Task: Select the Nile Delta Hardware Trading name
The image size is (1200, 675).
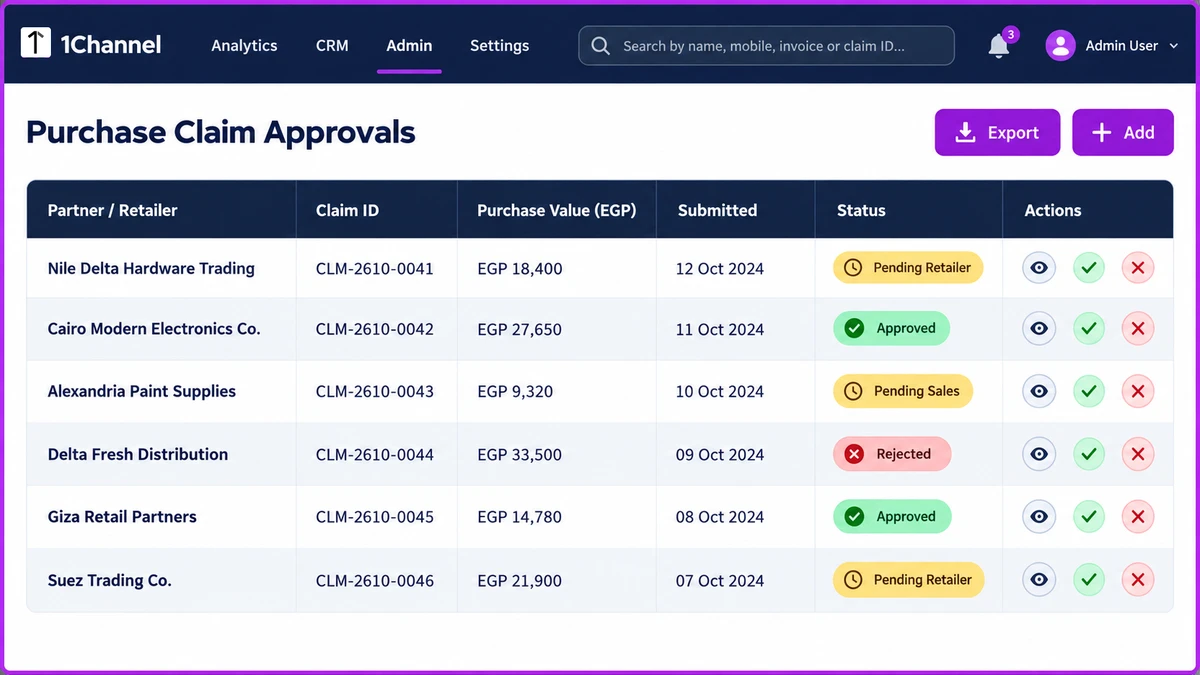Action: (x=151, y=268)
